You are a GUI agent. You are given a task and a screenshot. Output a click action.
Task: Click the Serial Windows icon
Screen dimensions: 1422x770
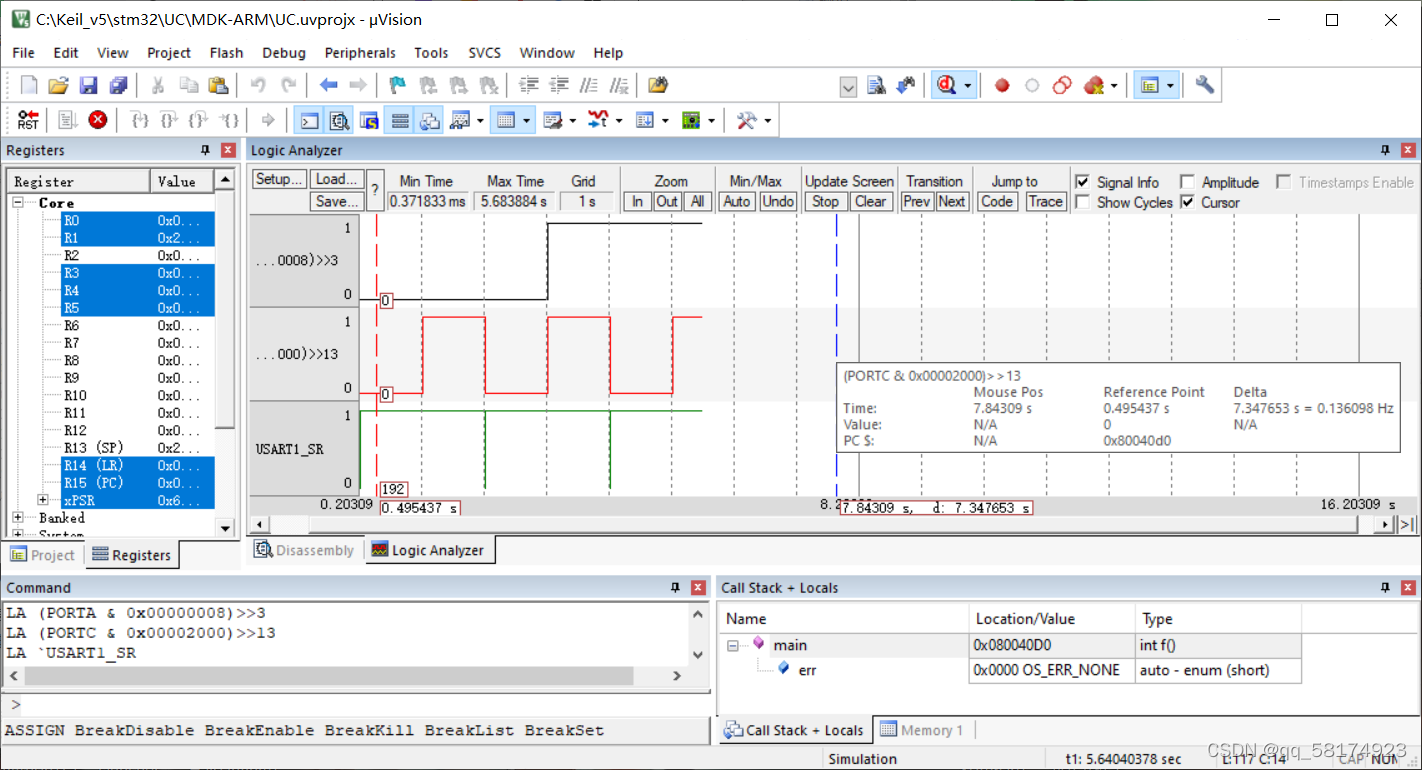(553, 121)
